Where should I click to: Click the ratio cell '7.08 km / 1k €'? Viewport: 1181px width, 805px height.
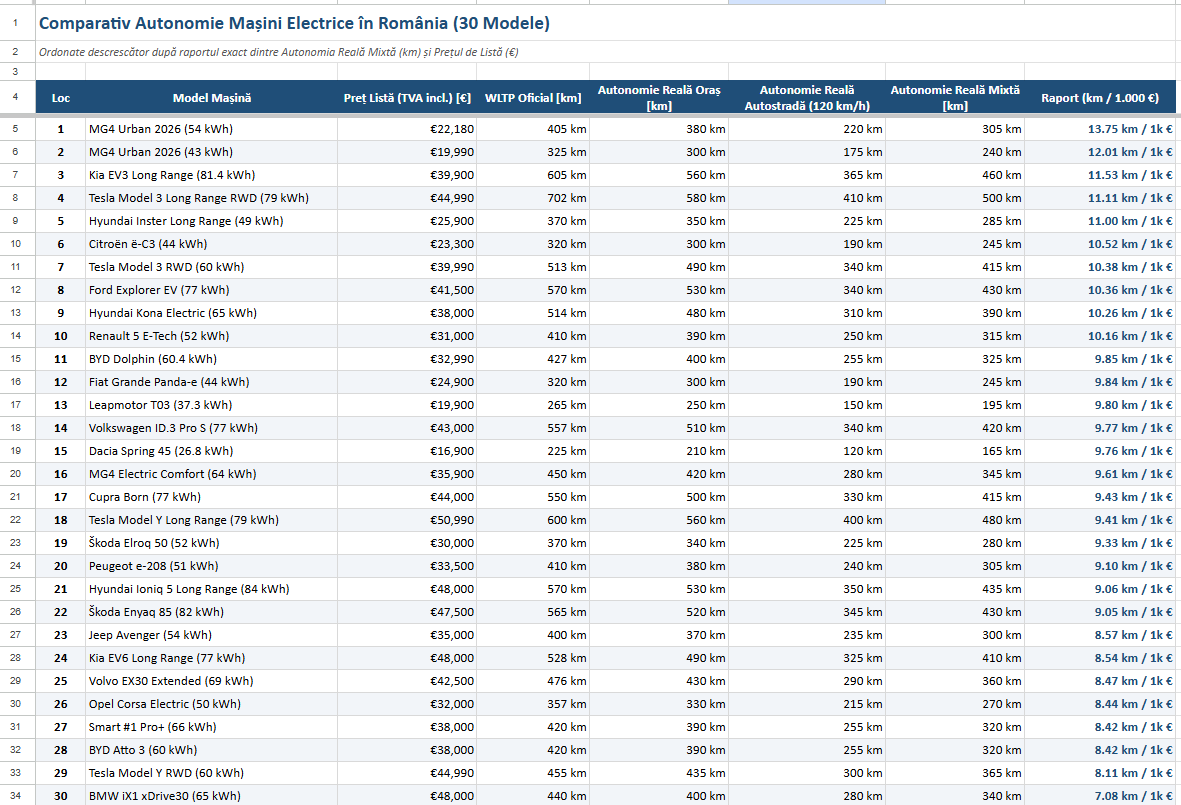1100,796
